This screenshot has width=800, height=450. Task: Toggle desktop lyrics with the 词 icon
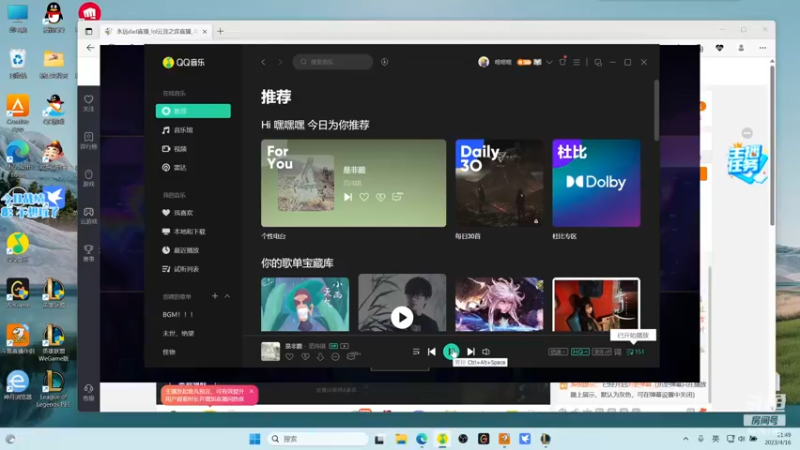[618, 352]
